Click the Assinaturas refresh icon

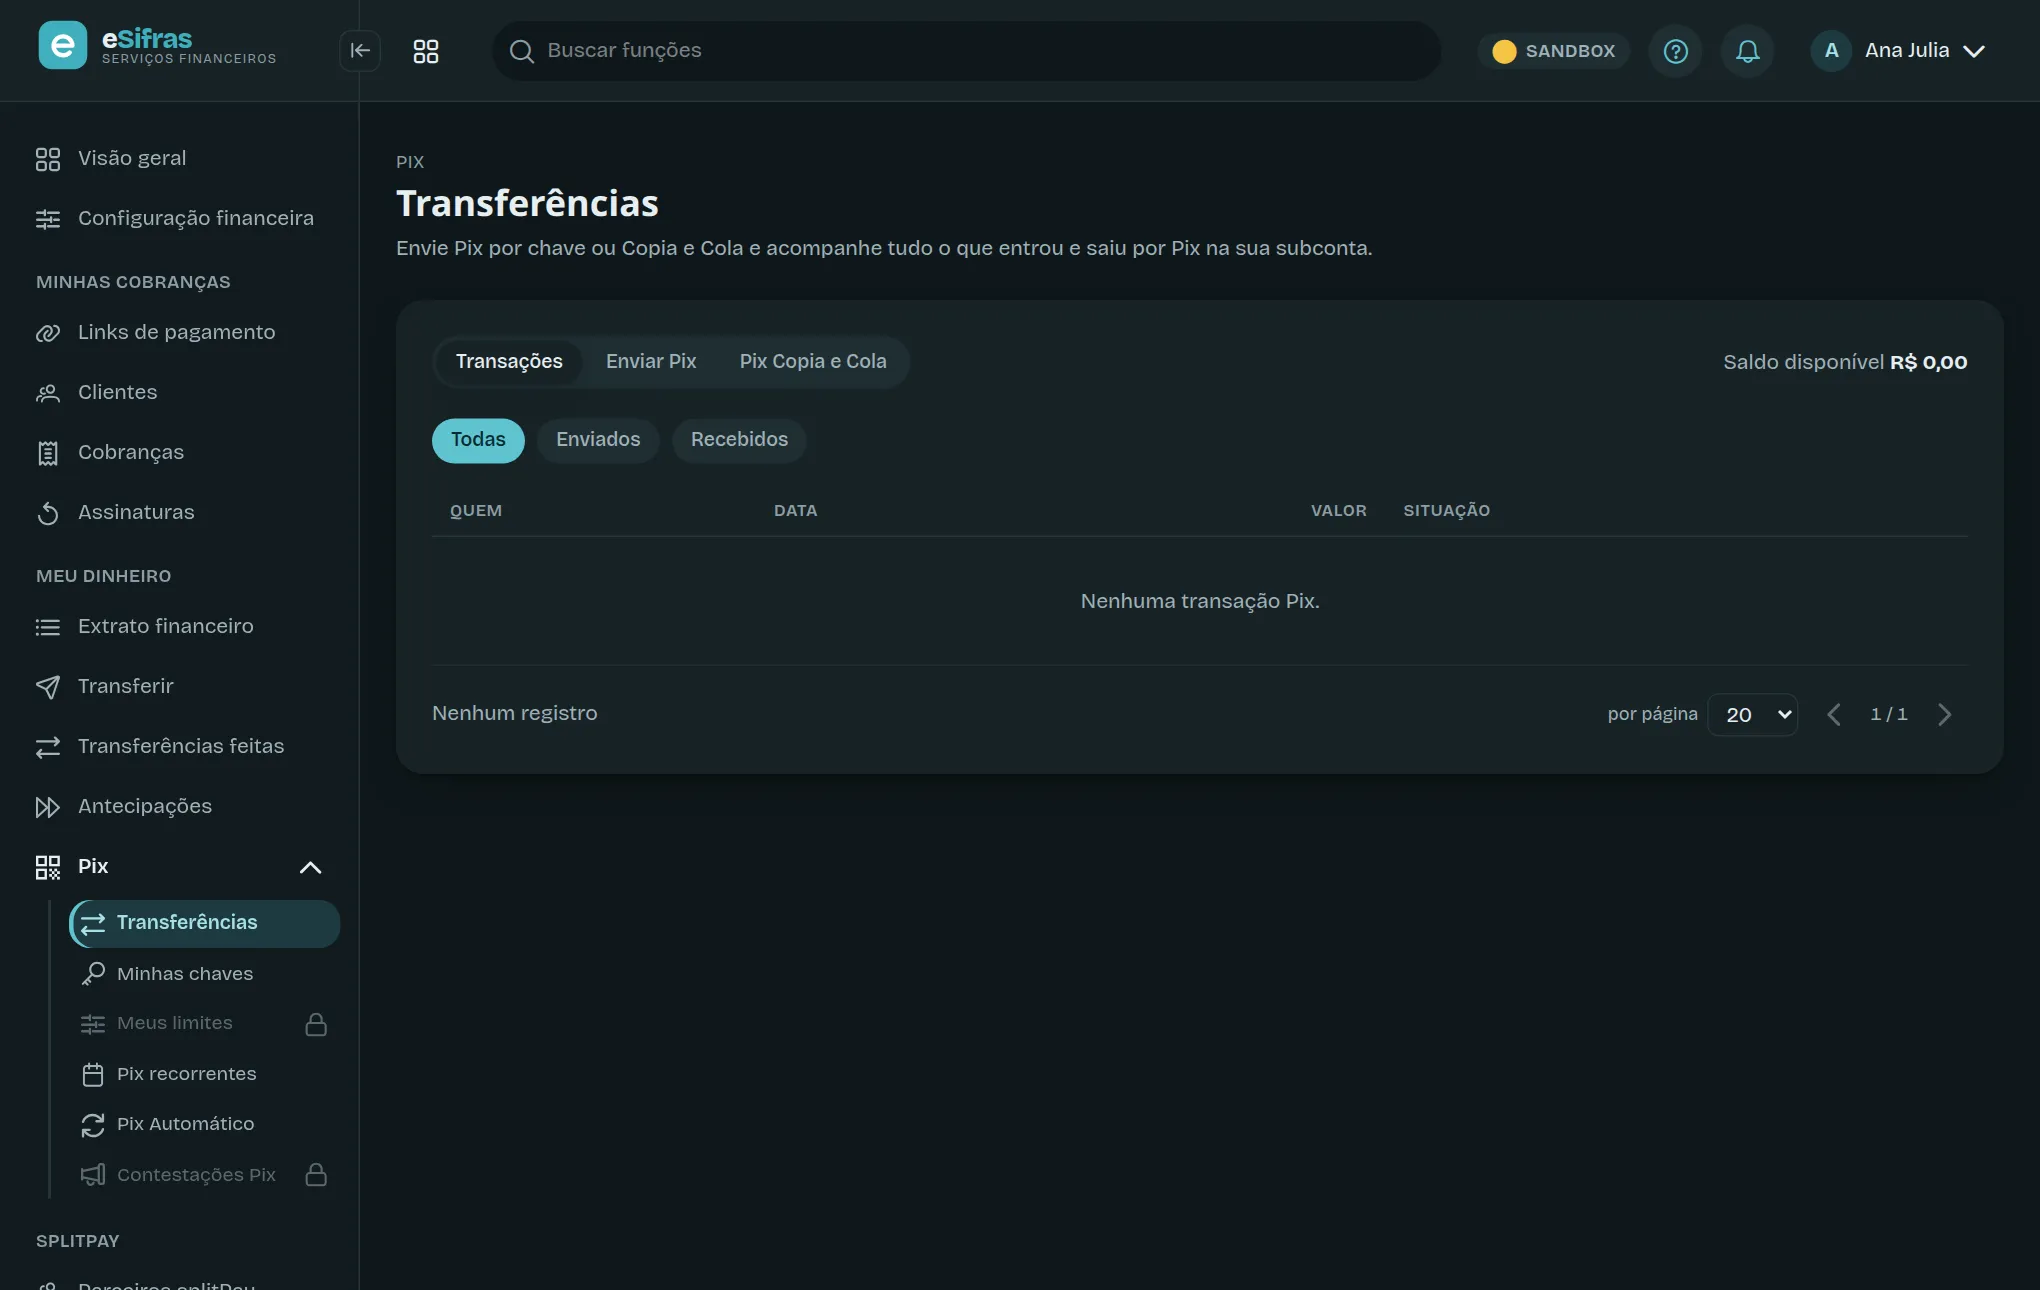coord(48,513)
